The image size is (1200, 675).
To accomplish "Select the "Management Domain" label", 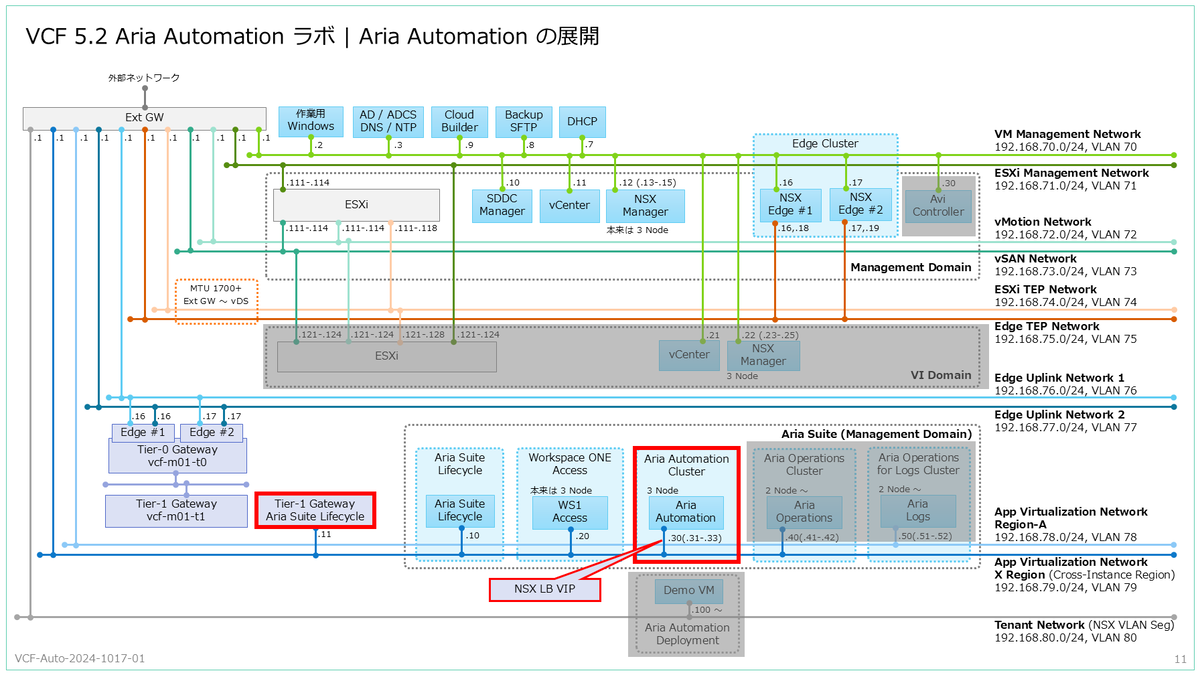I will [910, 267].
